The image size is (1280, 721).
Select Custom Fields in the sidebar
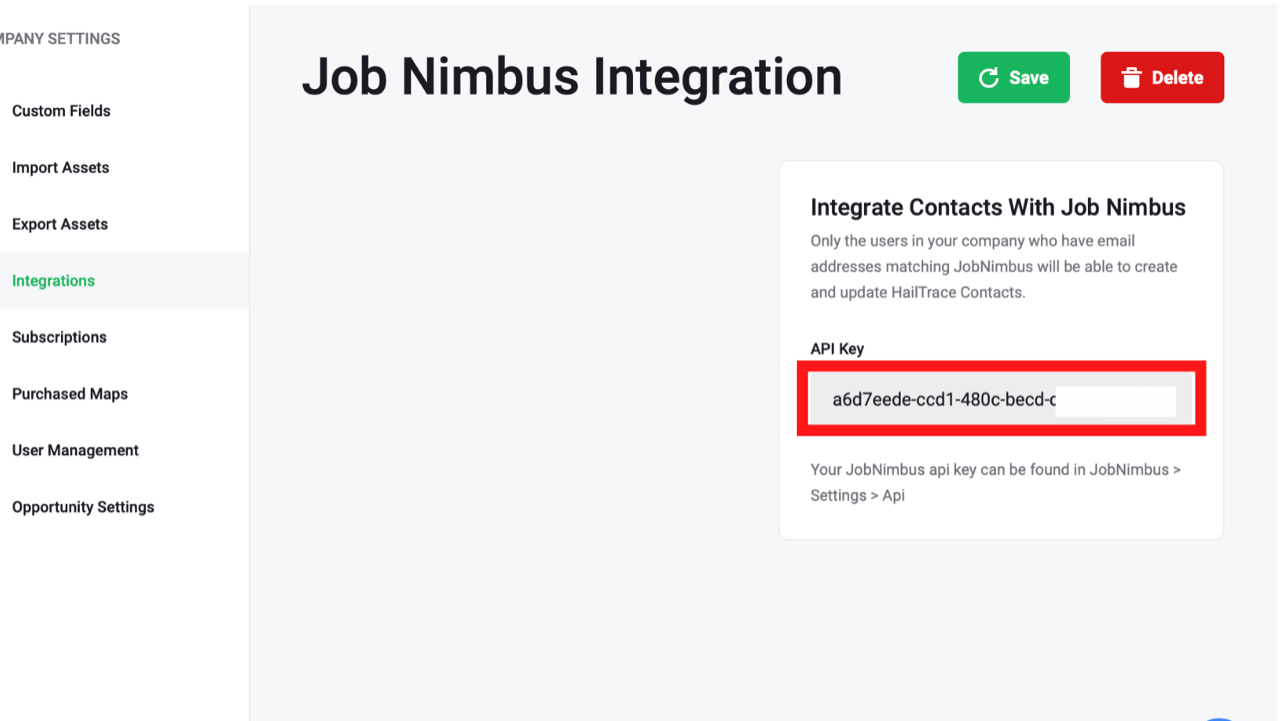point(60,110)
